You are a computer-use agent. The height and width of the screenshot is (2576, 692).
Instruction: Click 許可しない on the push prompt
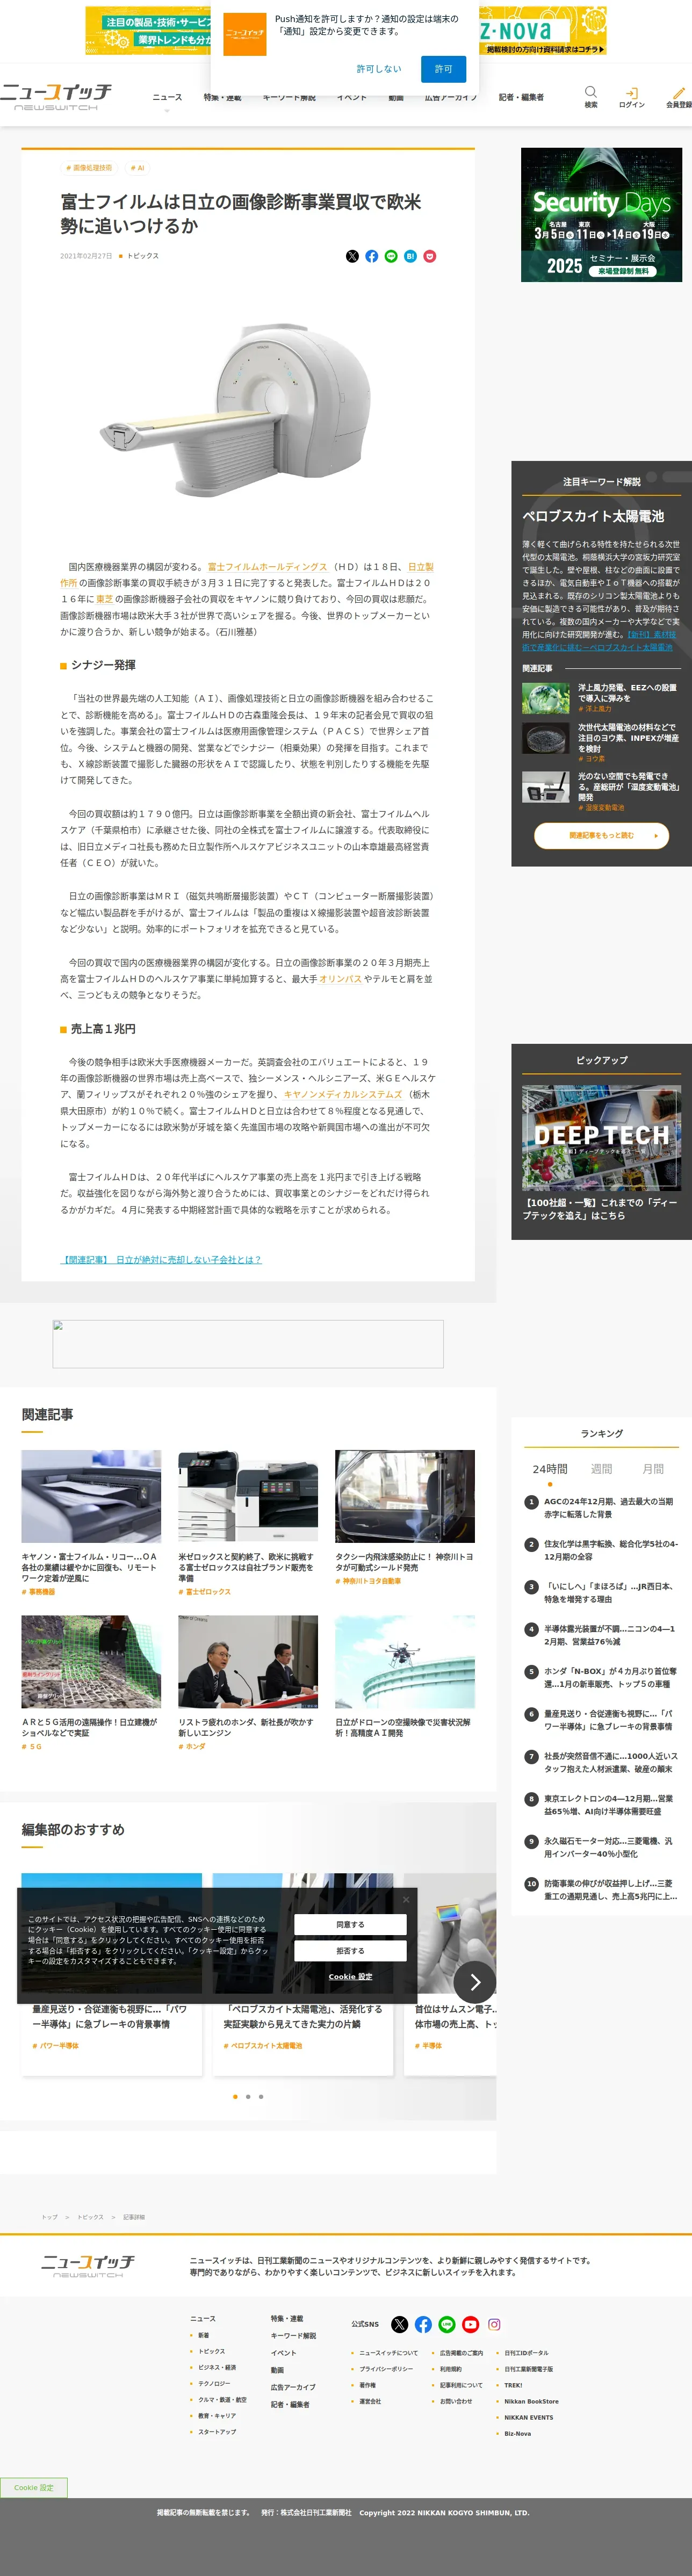(x=379, y=69)
